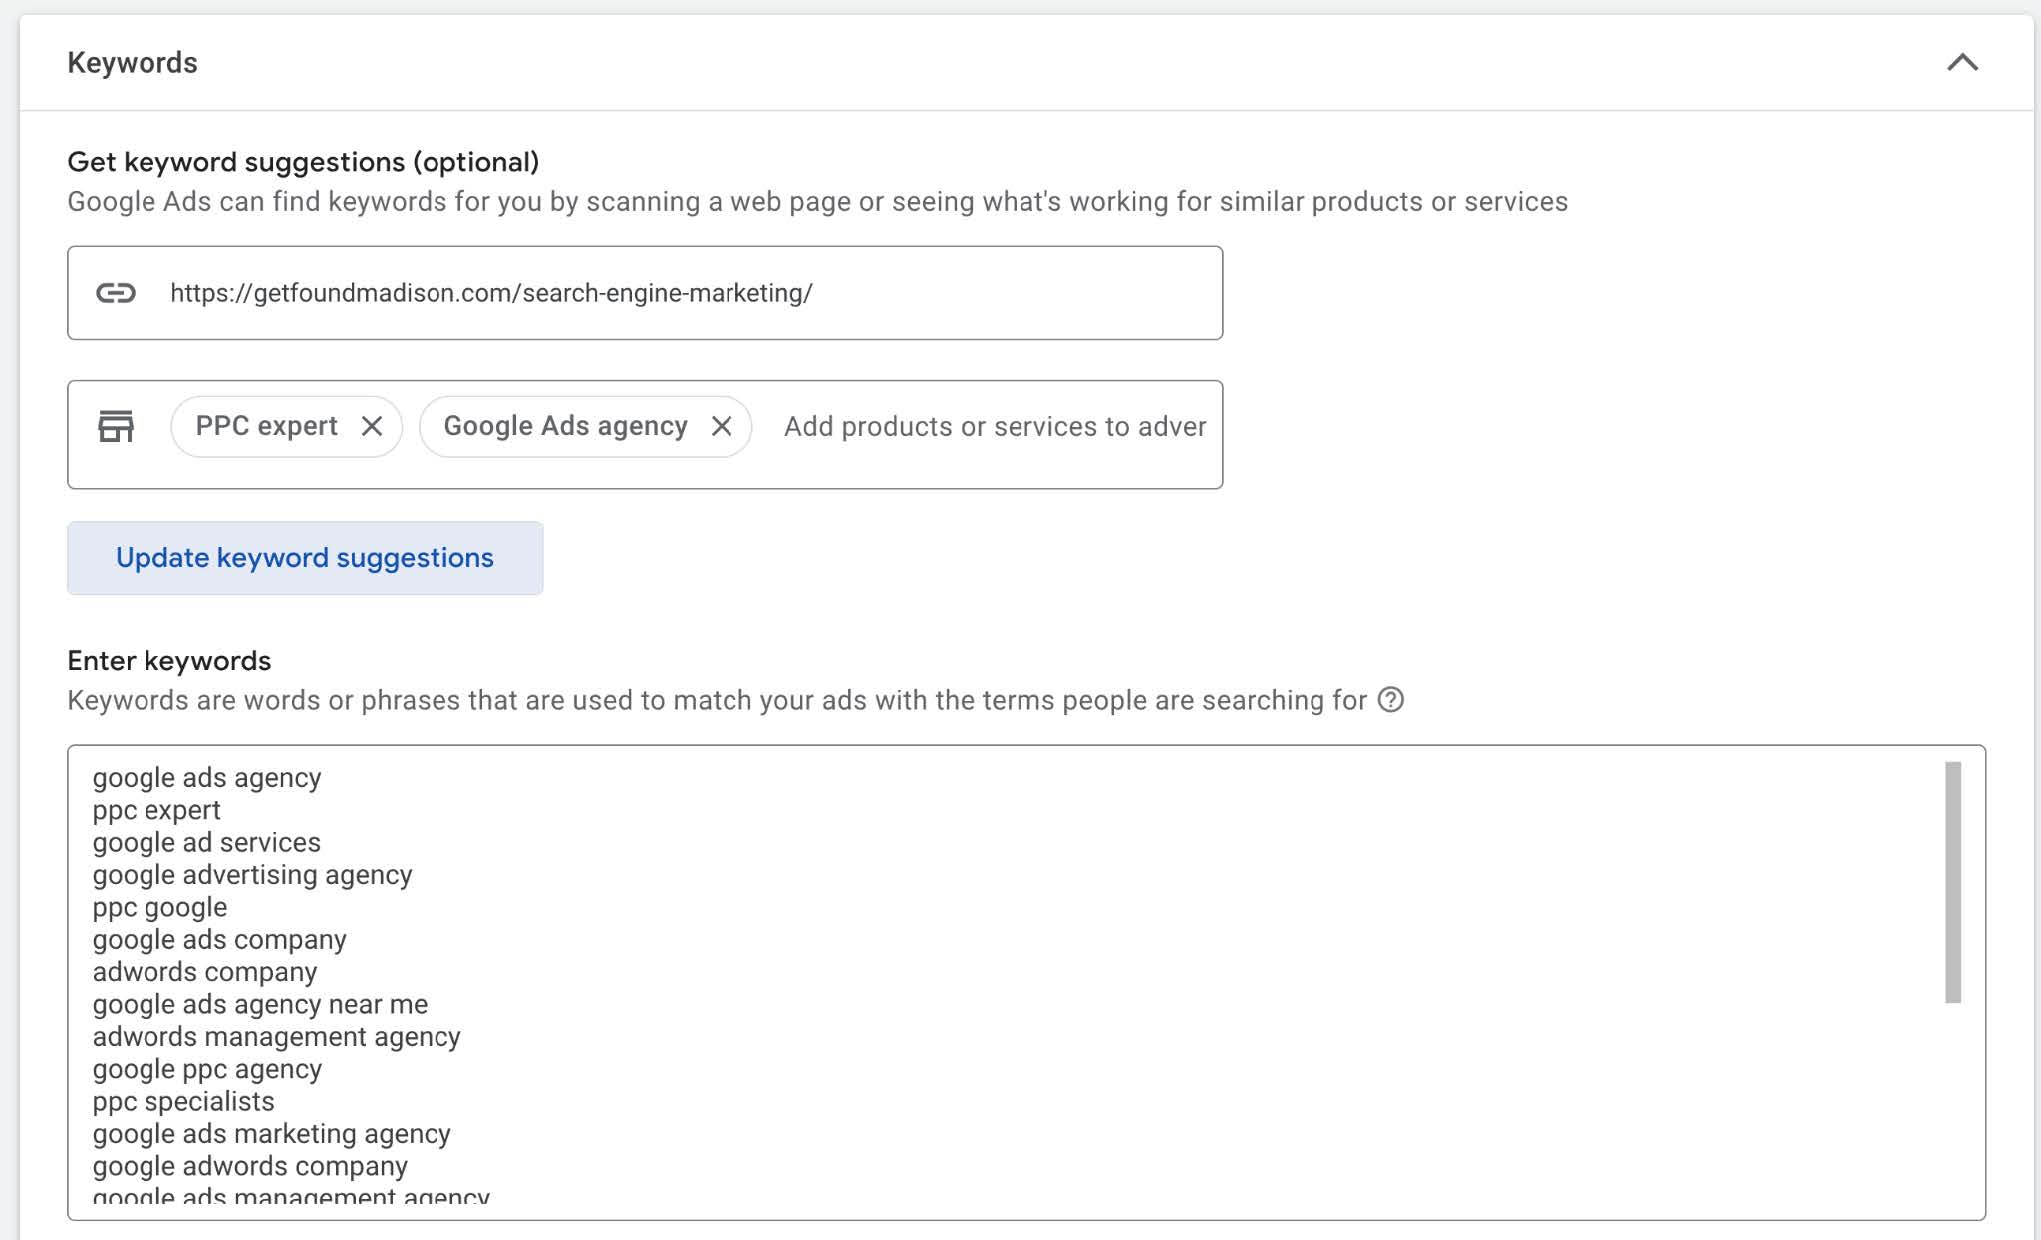This screenshot has height=1240, width=2041.
Task: Remove the Google Ads agency chip
Action: click(721, 427)
